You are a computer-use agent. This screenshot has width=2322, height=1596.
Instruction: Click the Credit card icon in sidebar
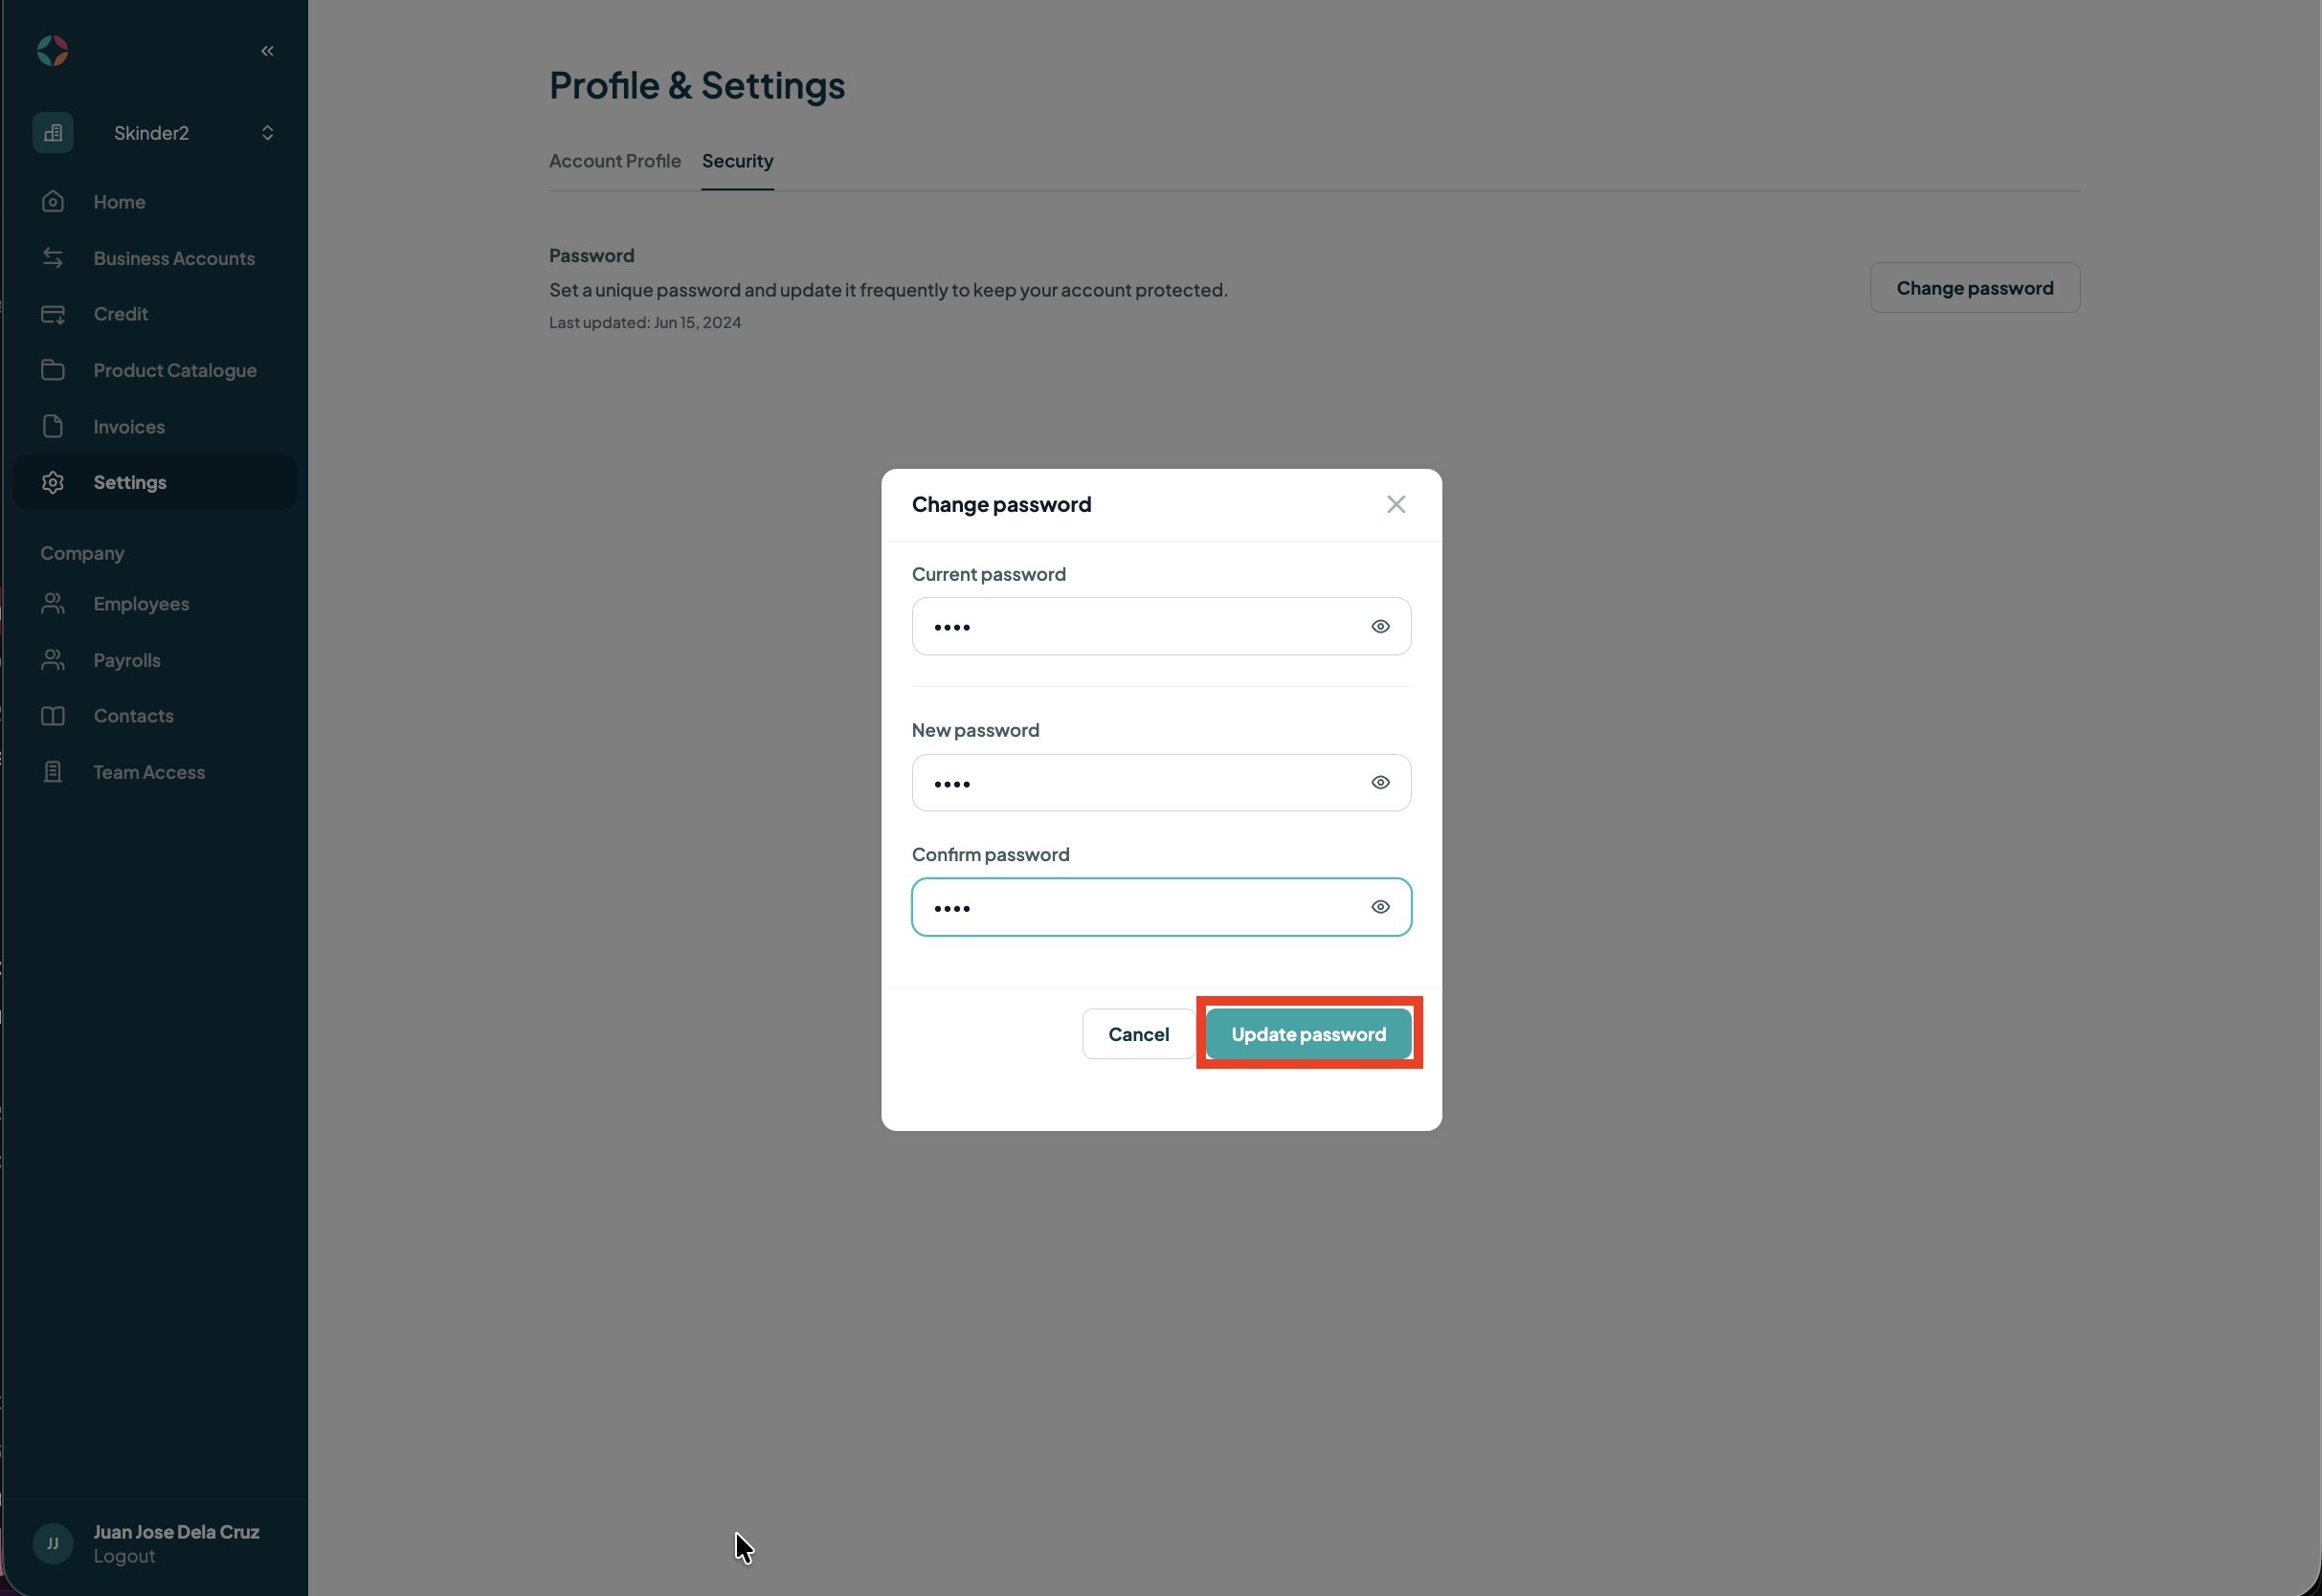53,314
